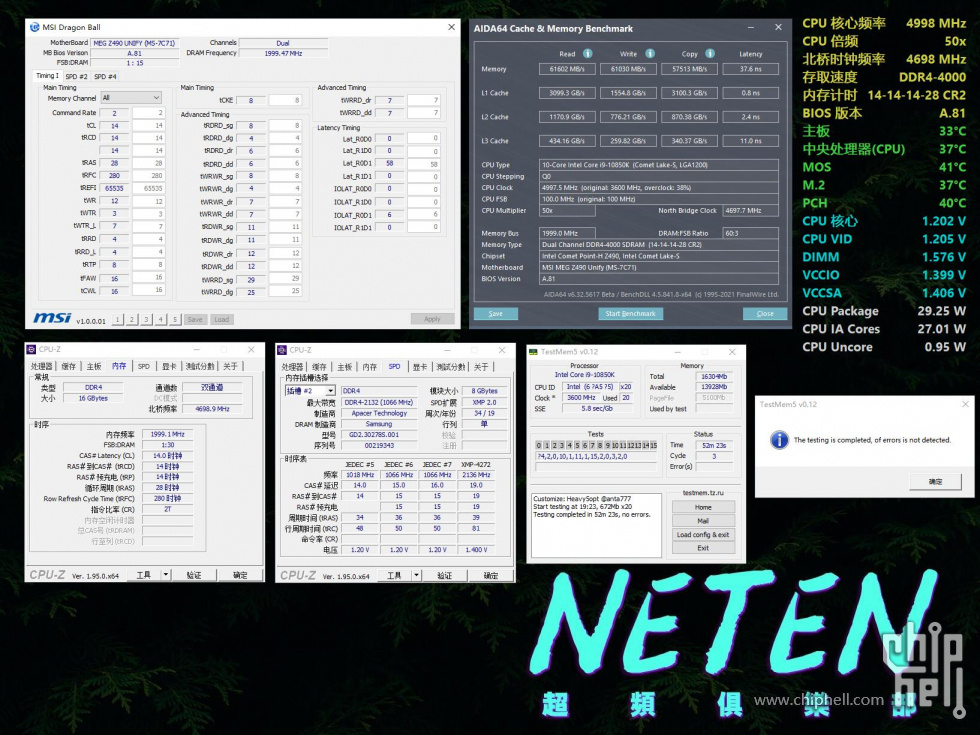Select the SPD tab in the CPU-Z memory timings window
The height and width of the screenshot is (735, 980).
pos(144,366)
